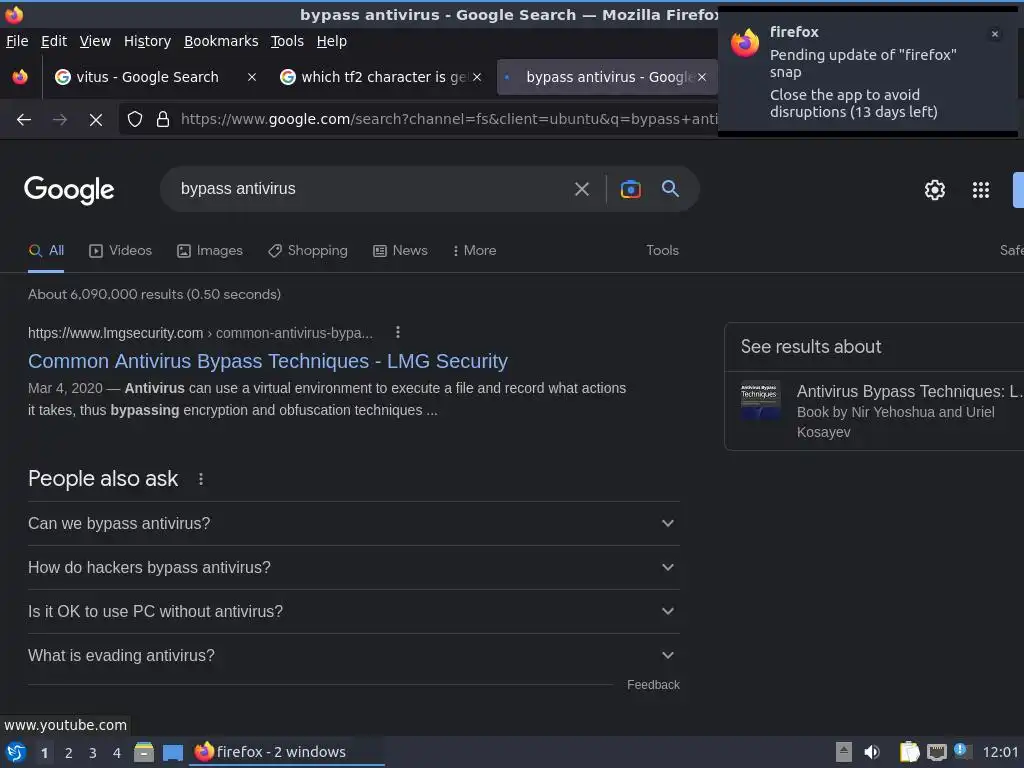Click the firefox - 2 windows taskbar button
The image size is (1024, 768).
click(286, 752)
